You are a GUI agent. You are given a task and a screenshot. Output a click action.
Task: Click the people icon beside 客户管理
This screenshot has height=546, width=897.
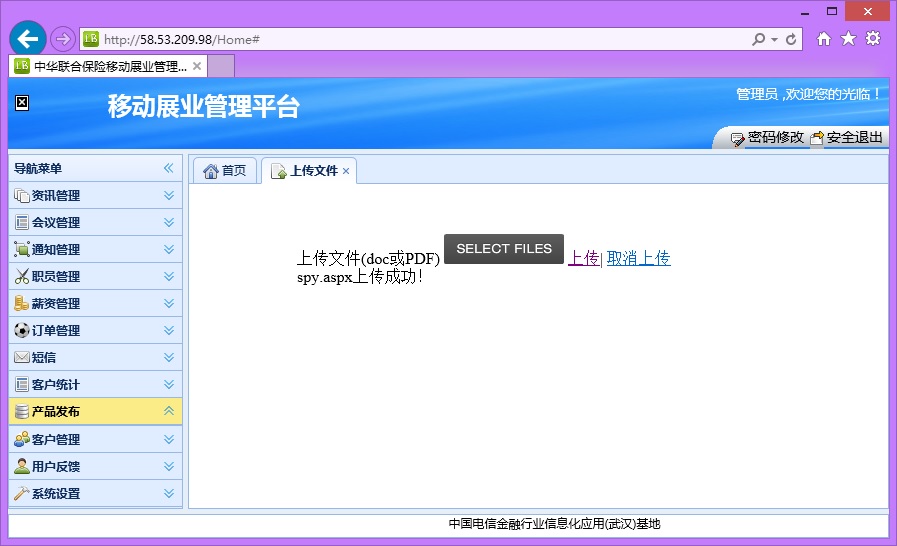coord(21,439)
